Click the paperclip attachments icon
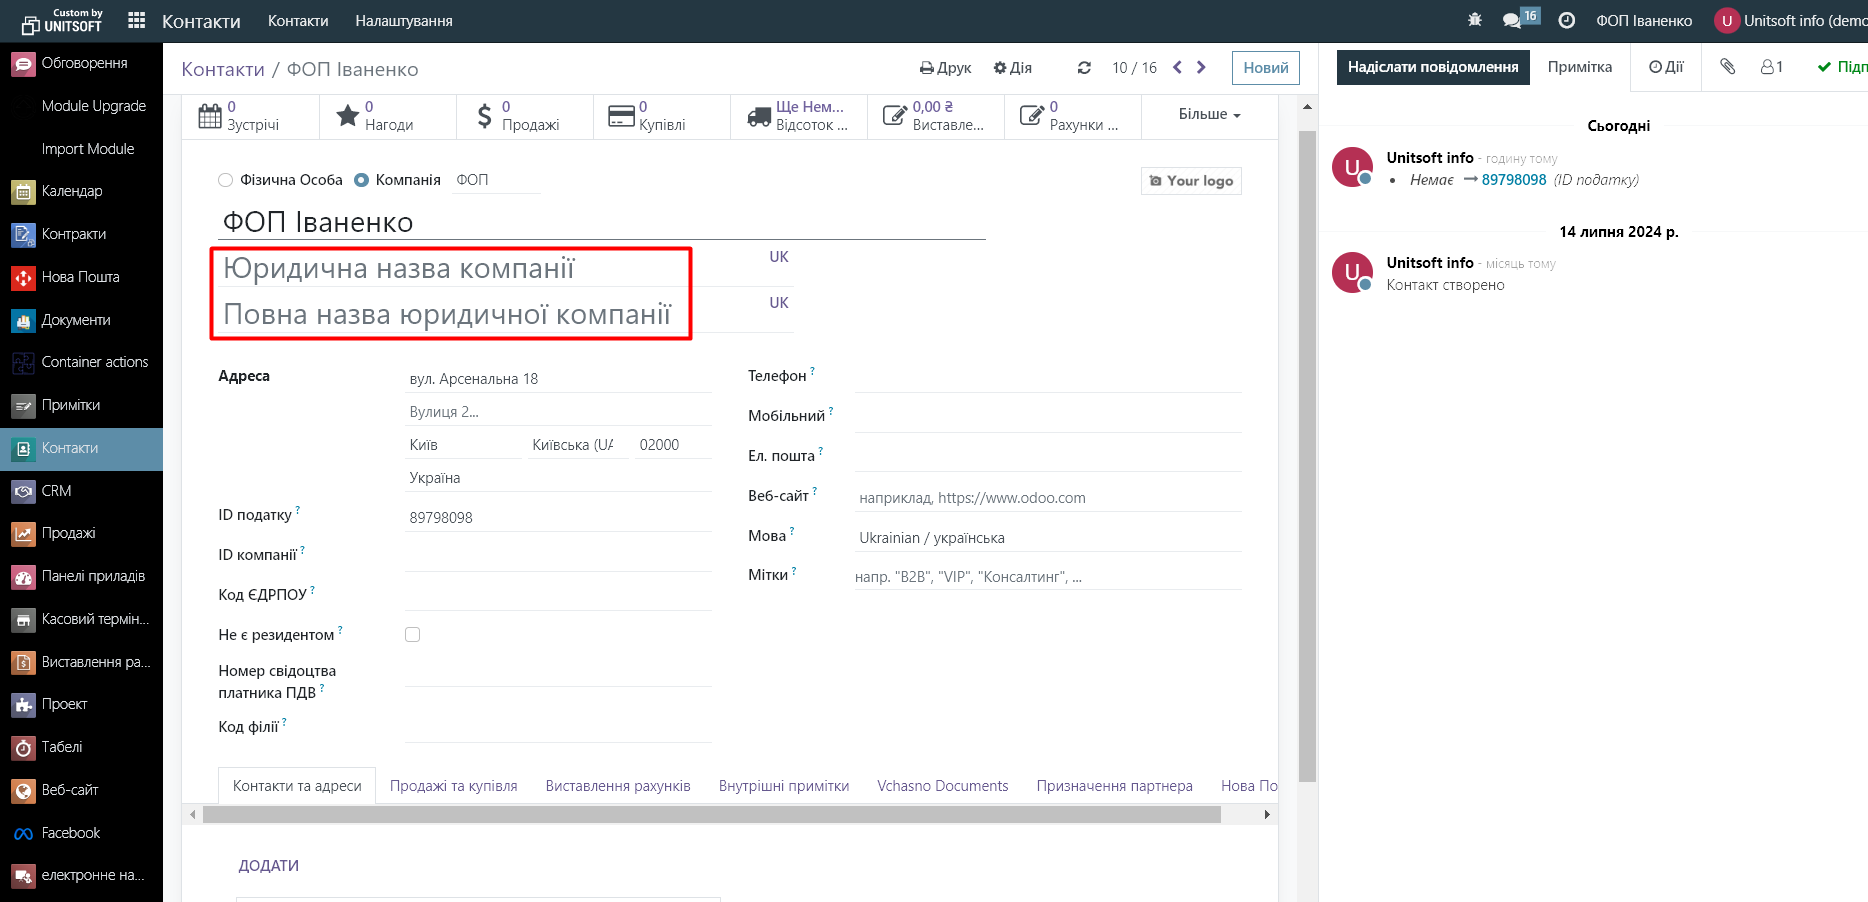Viewport: 1868px width, 902px height. tap(1727, 67)
